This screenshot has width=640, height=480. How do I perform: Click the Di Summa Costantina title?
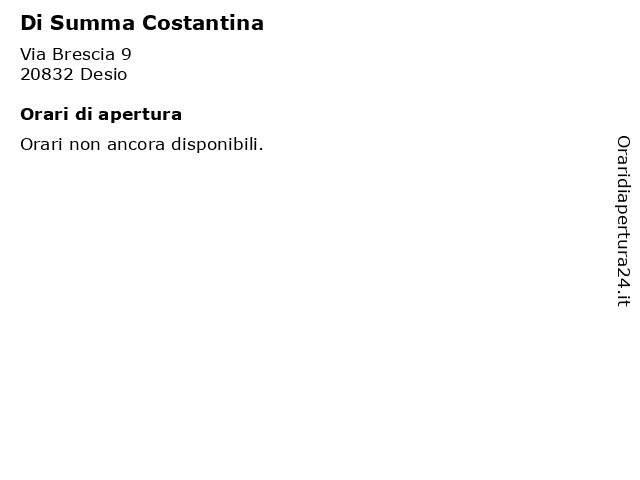142,23
